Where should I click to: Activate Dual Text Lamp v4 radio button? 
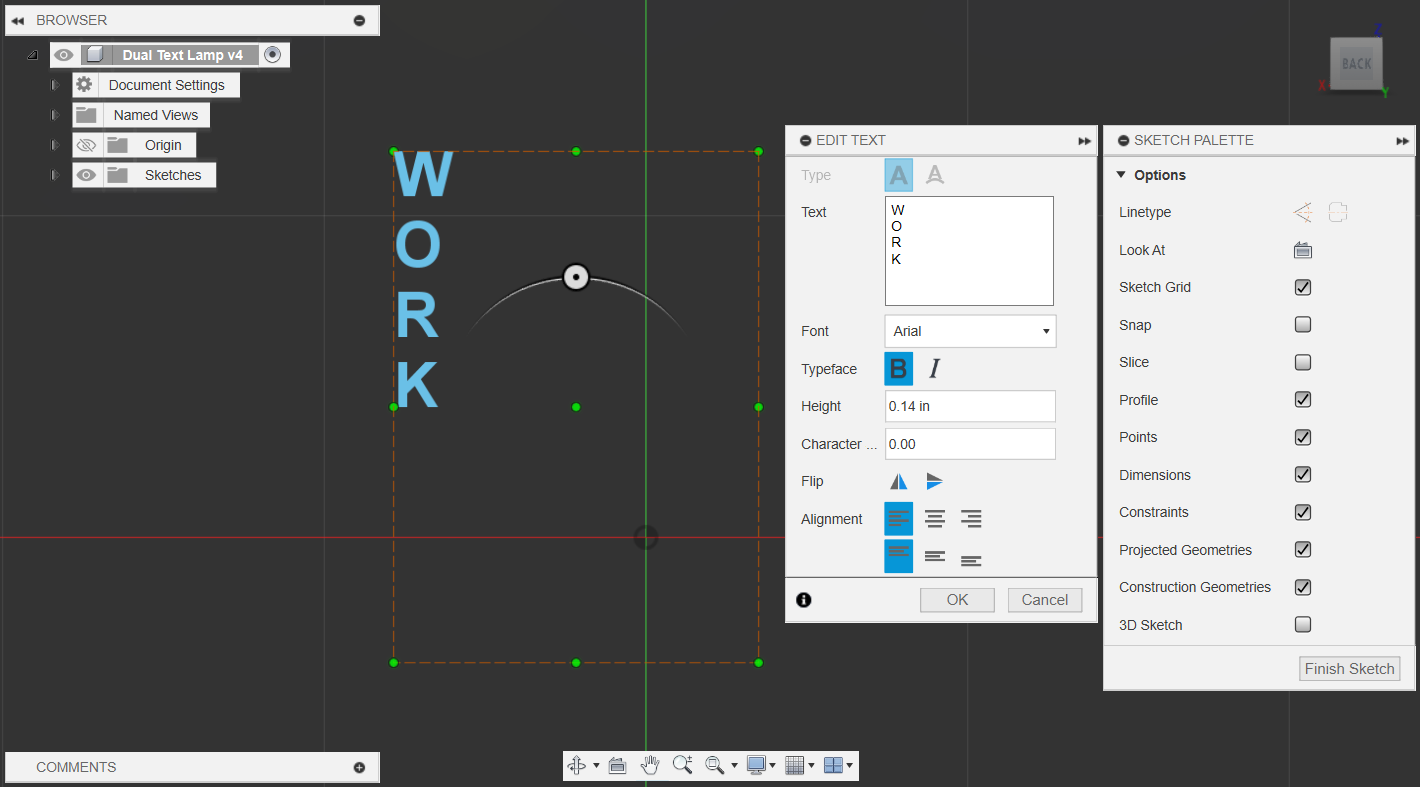272,55
